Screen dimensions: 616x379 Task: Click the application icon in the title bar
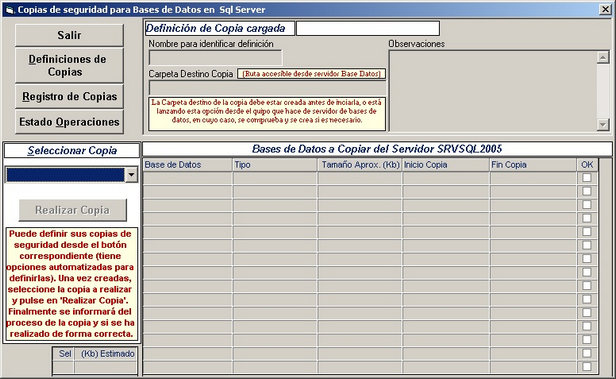[10, 10]
